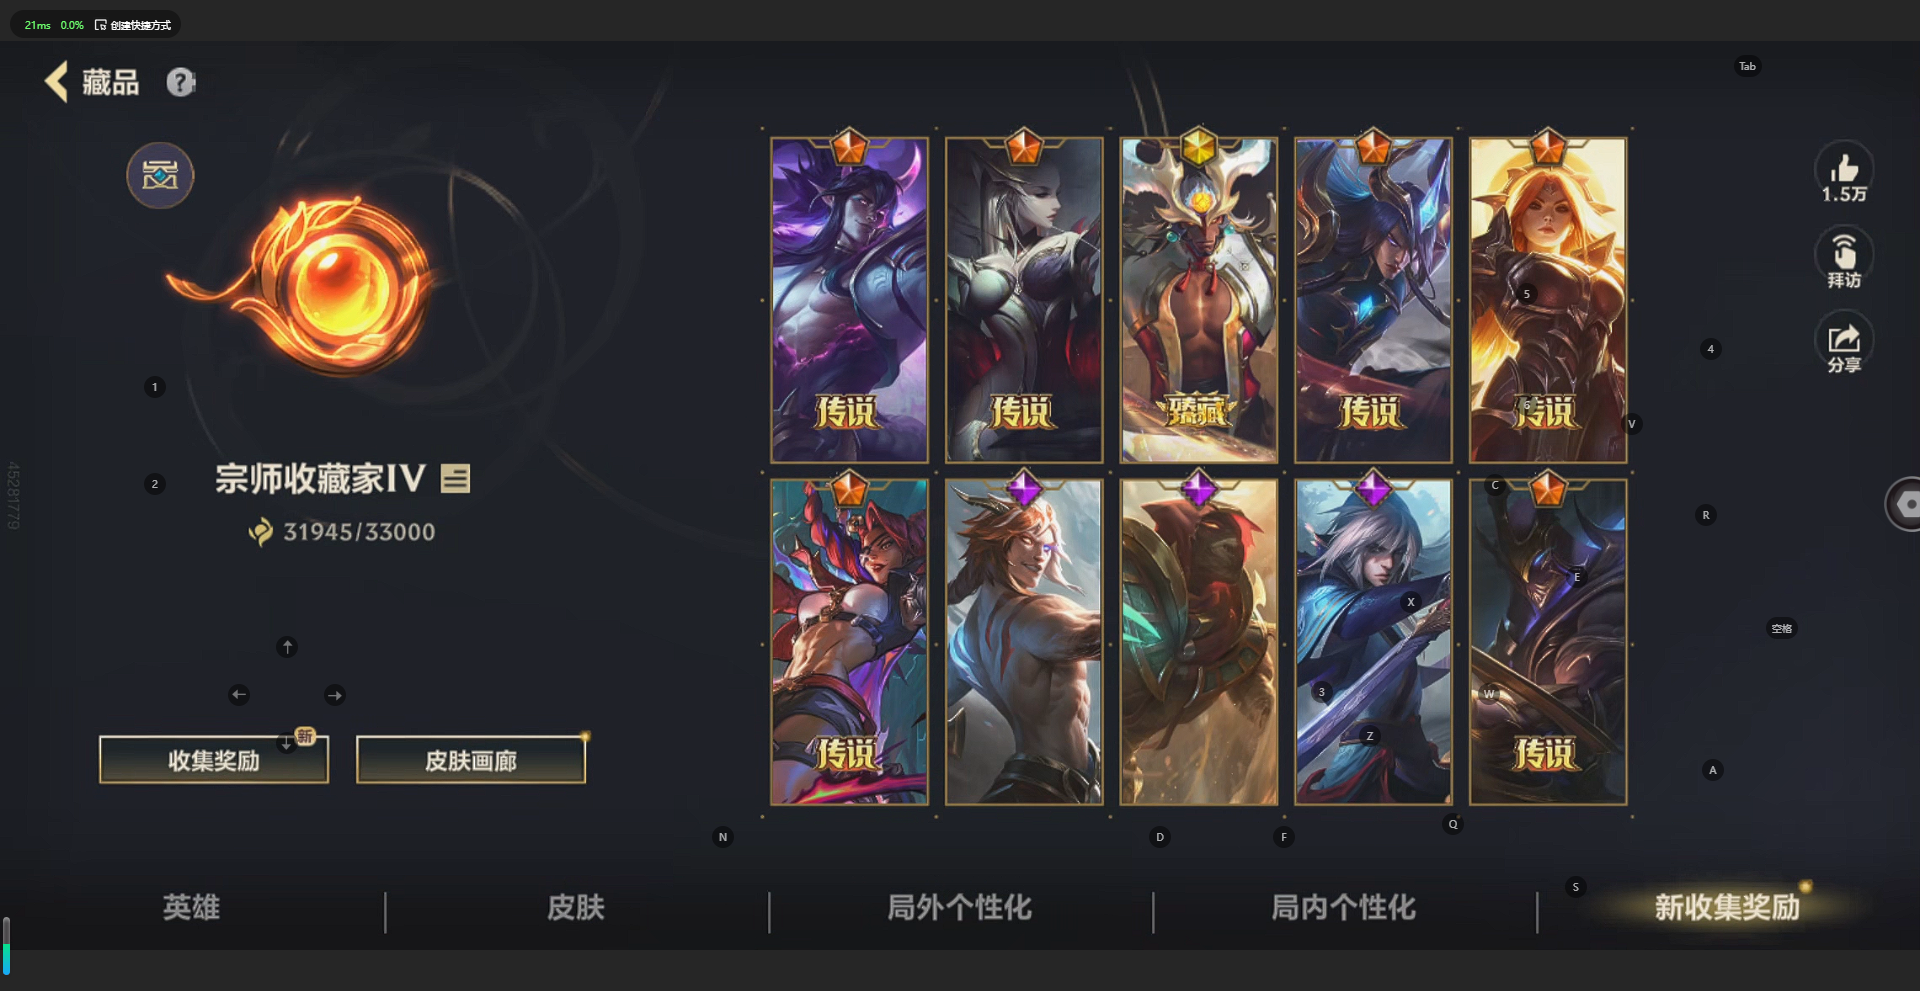The height and width of the screenshot is (991, 1920).
Task: Open the list icon beside 宗师收藏家IV
Action: pyautogui.click(x=455, y=479)
